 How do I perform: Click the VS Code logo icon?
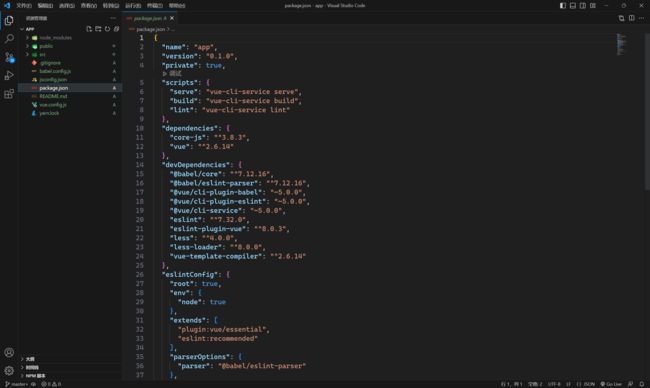7,5
